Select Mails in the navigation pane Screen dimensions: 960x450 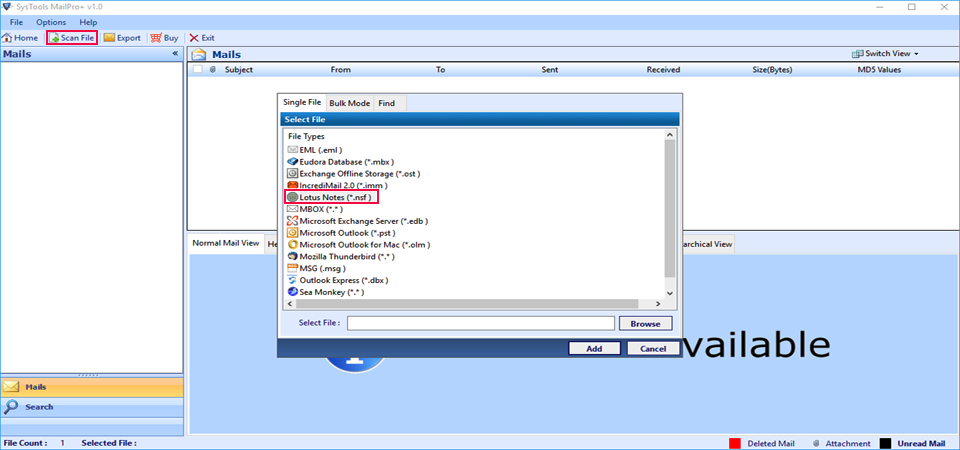coord(92,387)
